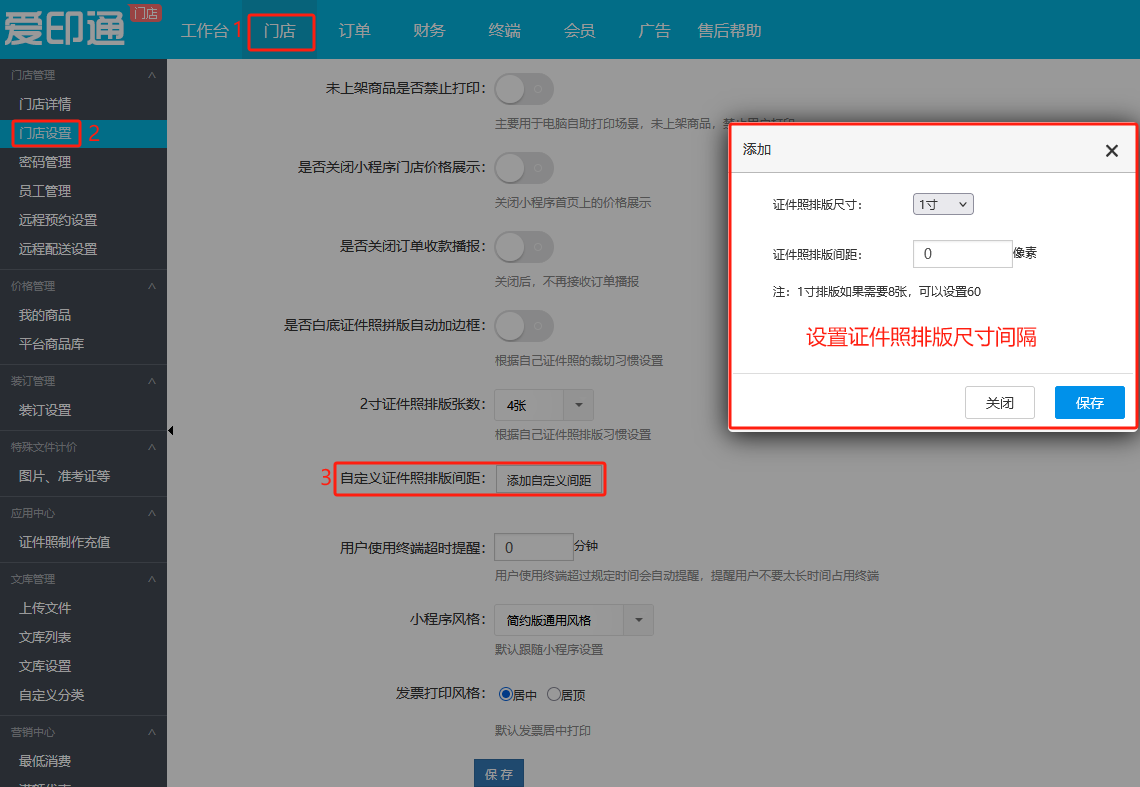
Task: Click the blue 保存 button in dialog
Action: point(1089,403)
